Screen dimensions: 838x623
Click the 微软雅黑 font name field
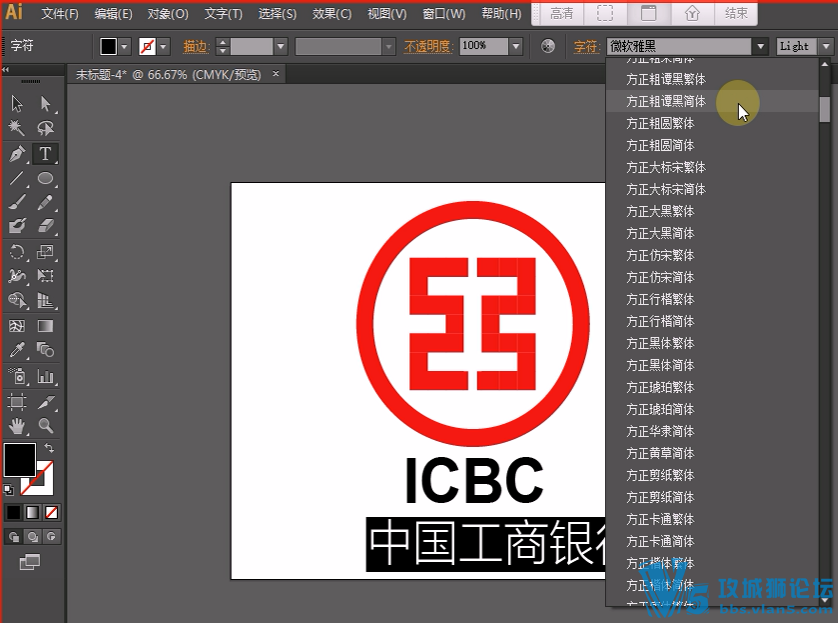(679, 47)
